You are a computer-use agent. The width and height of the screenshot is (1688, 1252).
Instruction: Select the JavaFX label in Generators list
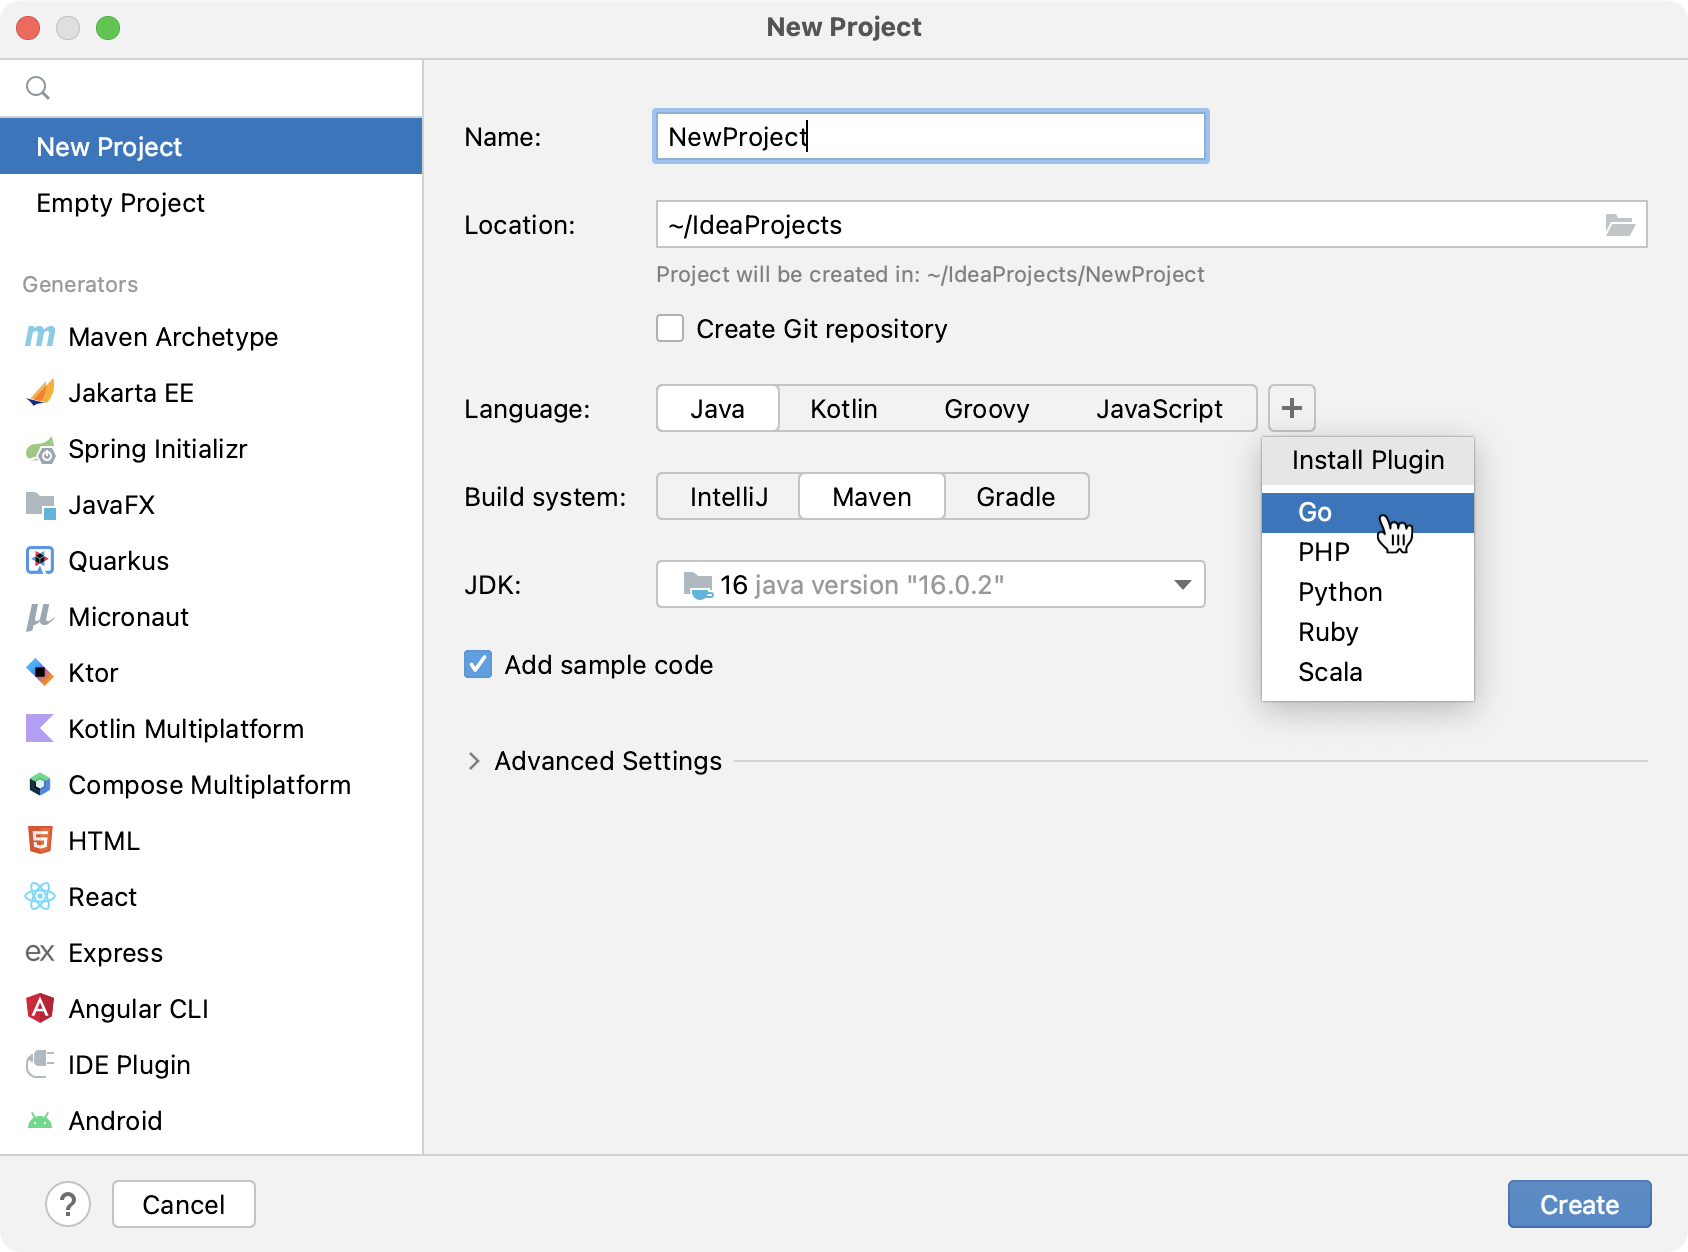(112, 505)
